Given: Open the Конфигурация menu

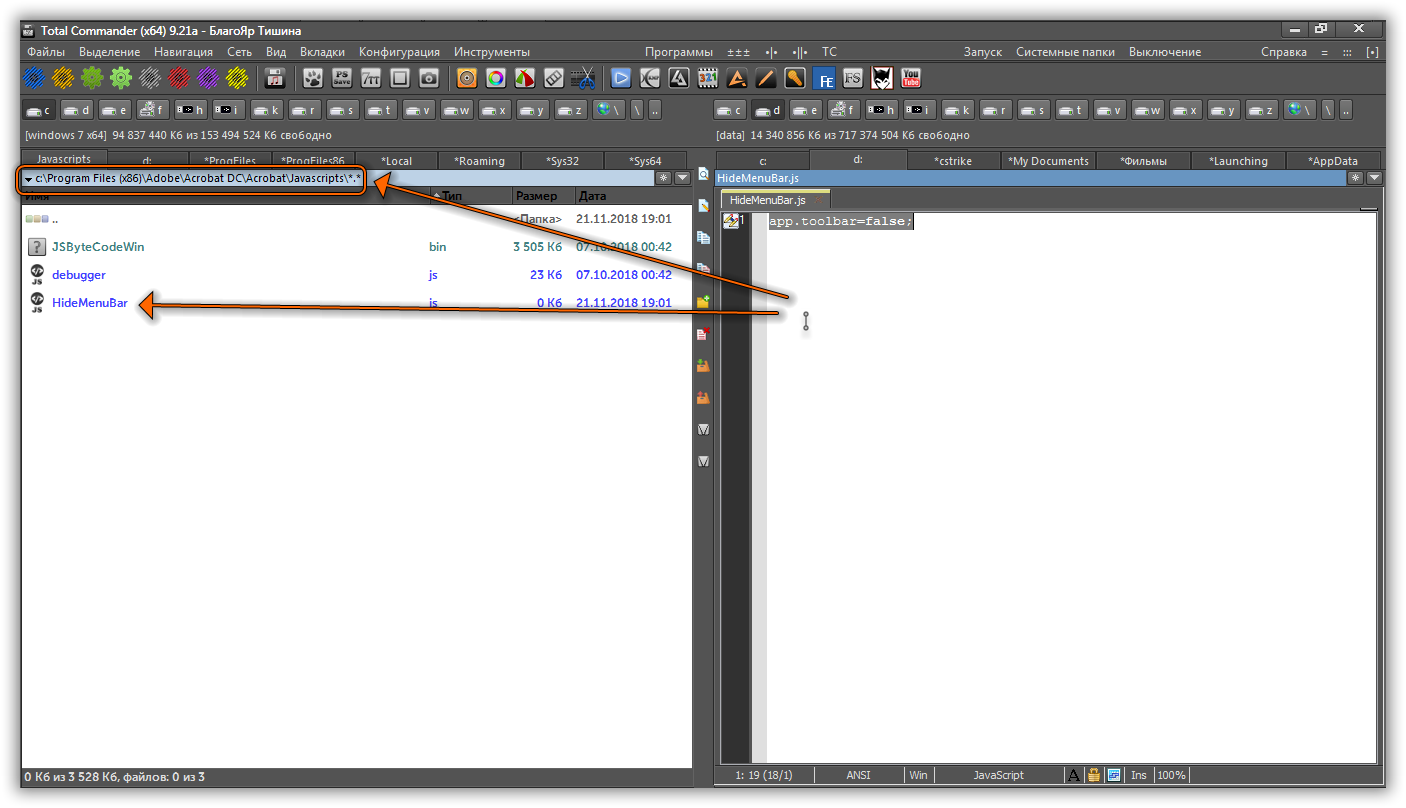Looking at the screenshot, I should tap(399, 52).
